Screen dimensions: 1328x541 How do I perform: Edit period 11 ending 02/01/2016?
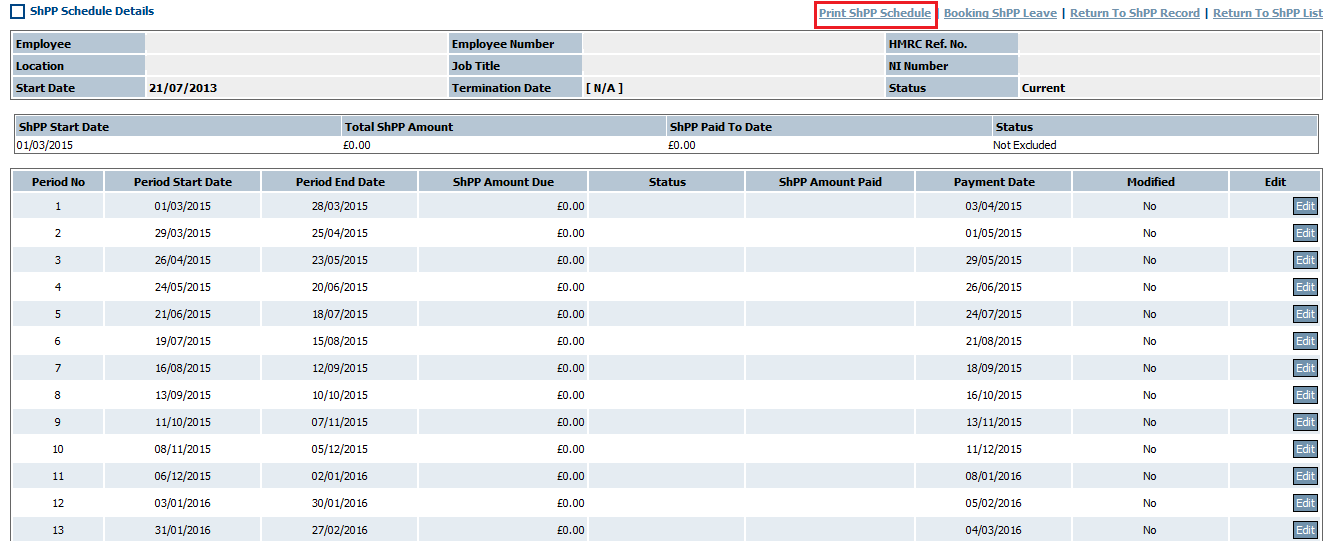tap(1305, 476)
